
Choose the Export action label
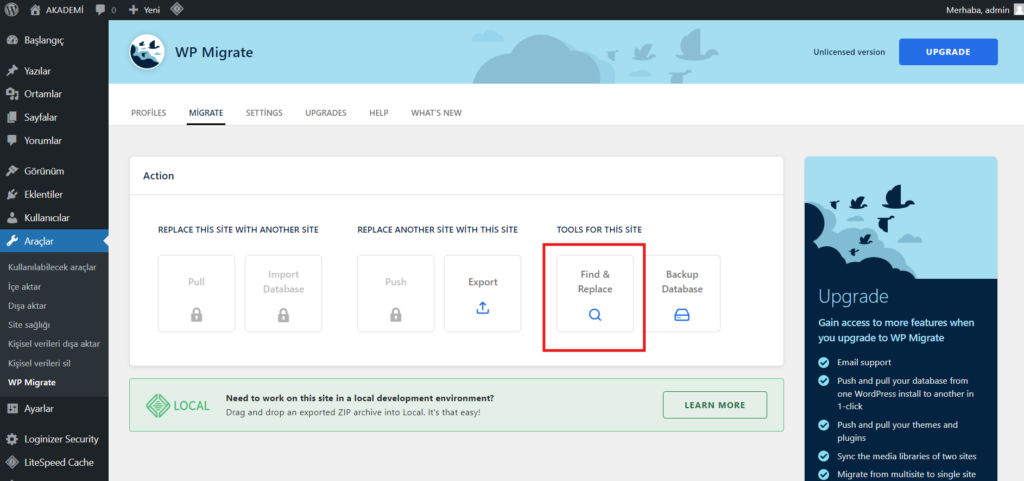point(483,282)
